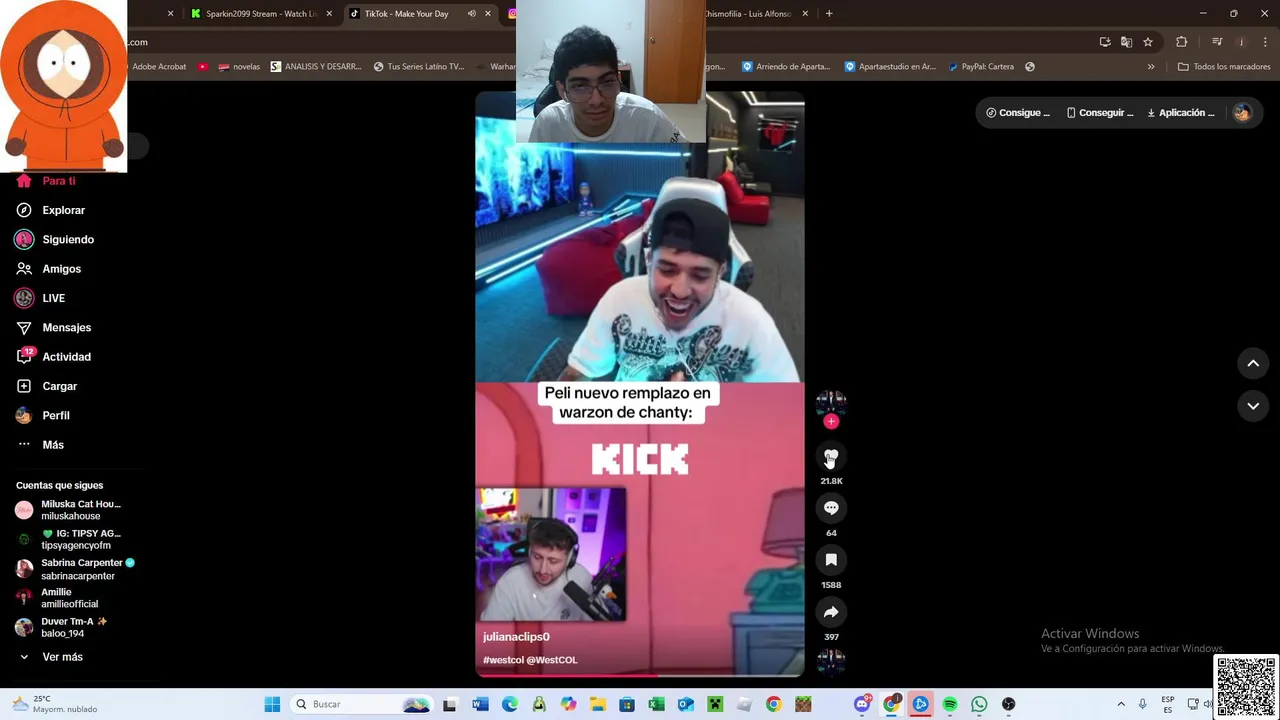
Task: Seek video using bottom progress bar
Action: pyautogui.click(x=640, y=675)
